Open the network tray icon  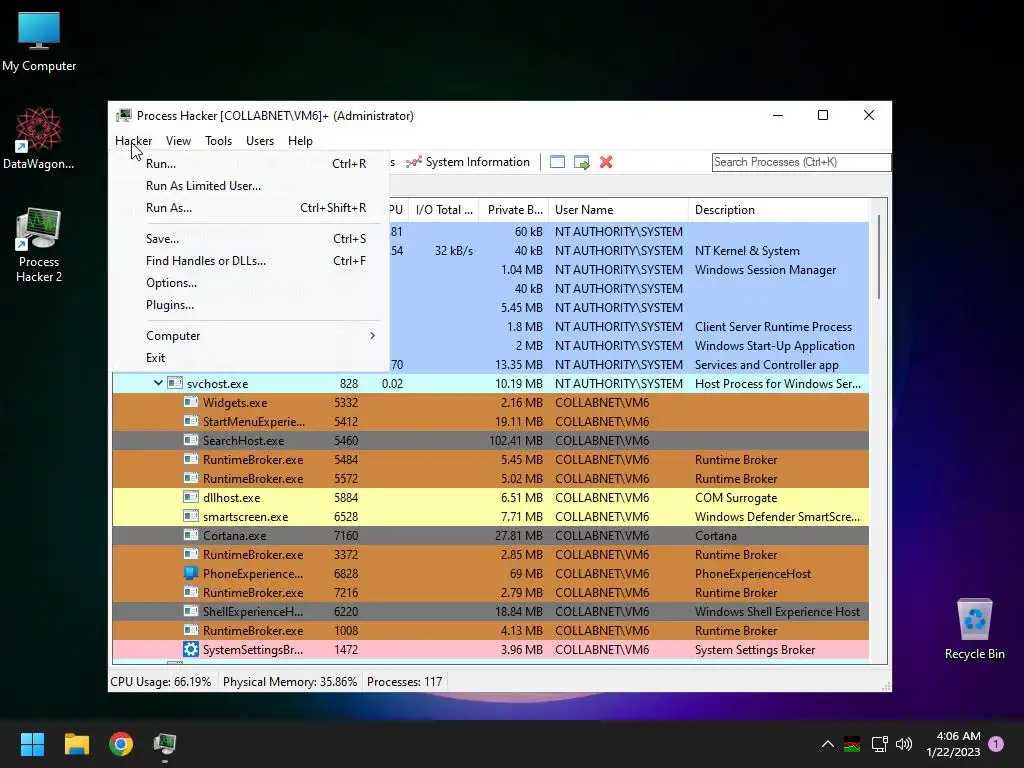click(x=879, y=744)
